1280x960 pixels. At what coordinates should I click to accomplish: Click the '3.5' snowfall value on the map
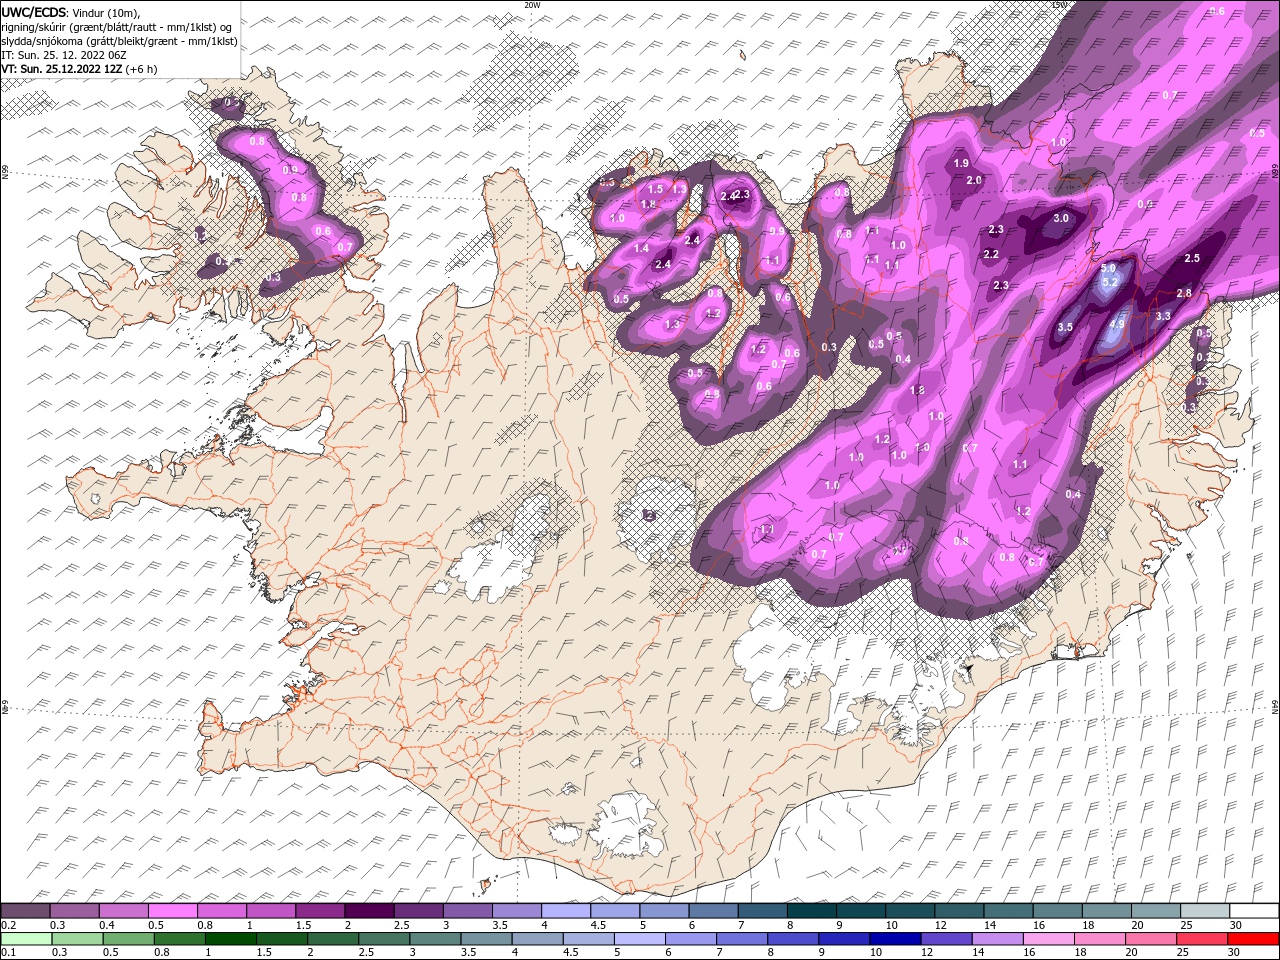pos(1065,327)
